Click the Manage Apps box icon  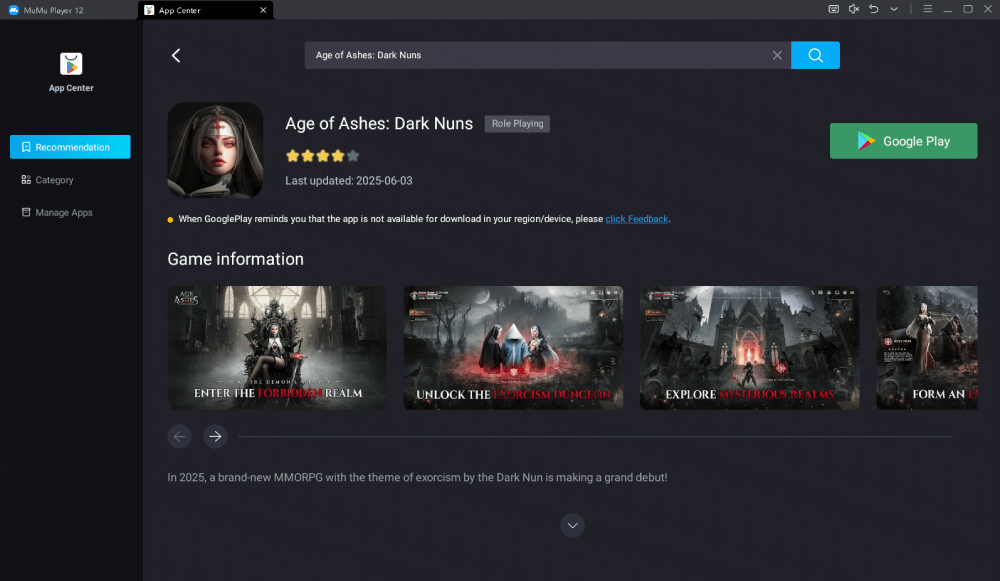pyautogui.click(x=26, y=212)
